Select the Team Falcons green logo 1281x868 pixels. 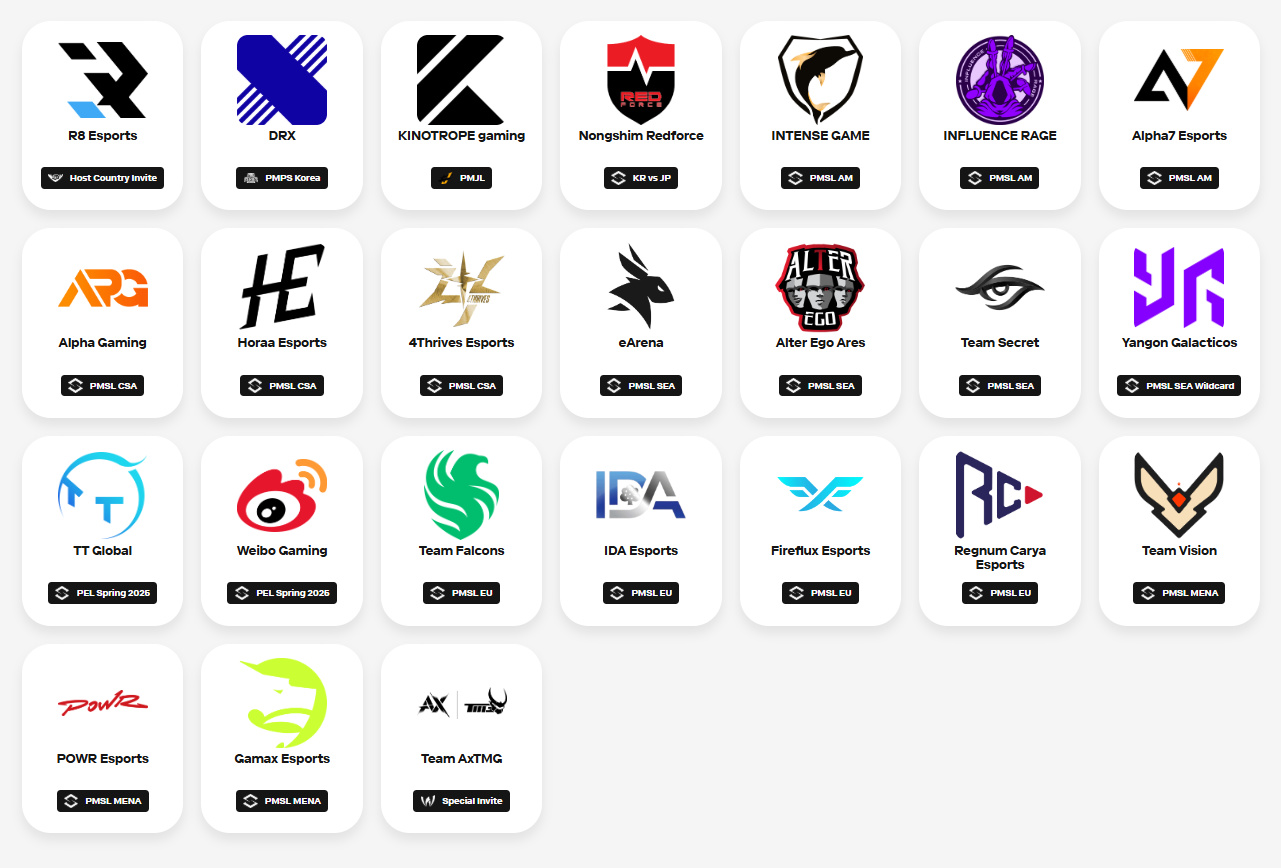[x=462, y=495]
